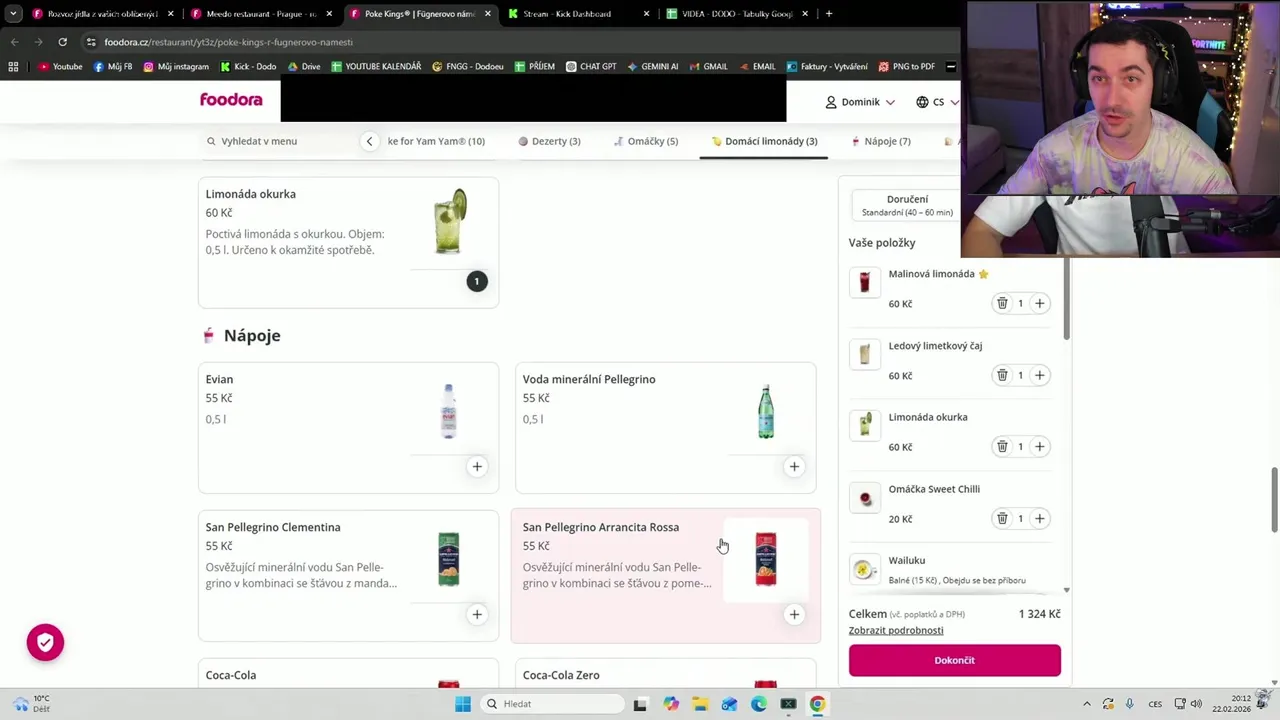Click the foodora logo
Screen dimensions: 1280x720
pyautogui.click(x=231, y=100)
